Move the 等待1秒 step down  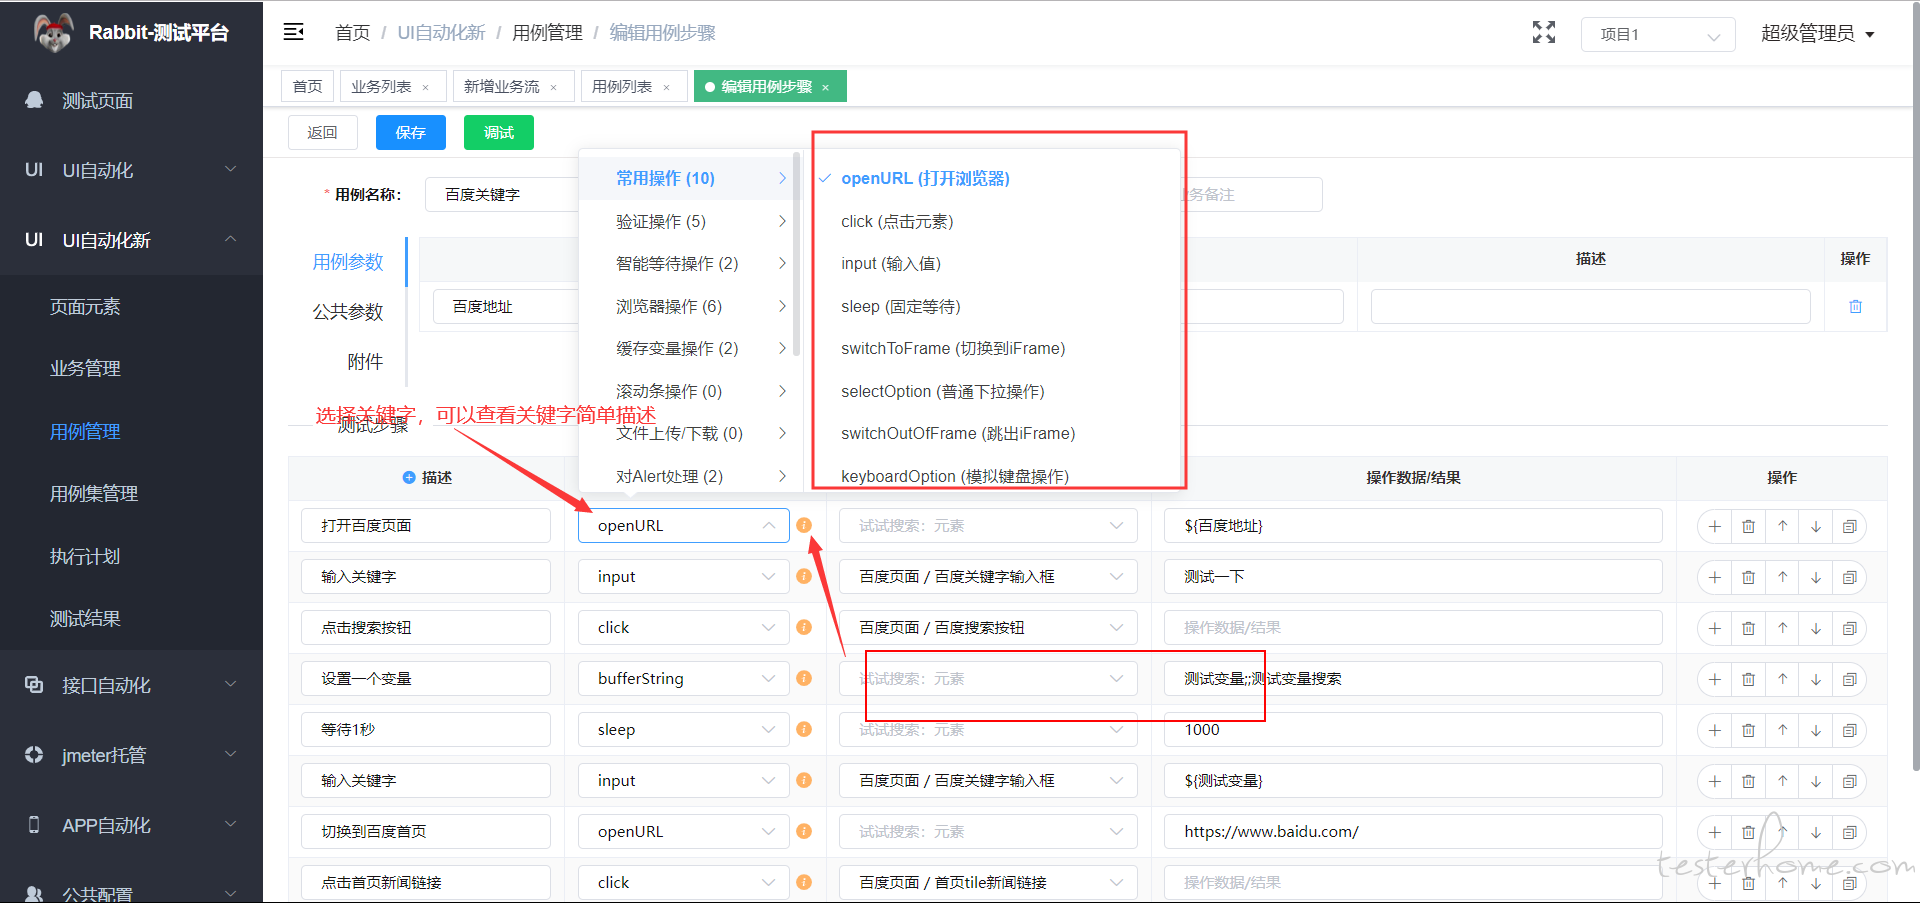point(1816,730)
